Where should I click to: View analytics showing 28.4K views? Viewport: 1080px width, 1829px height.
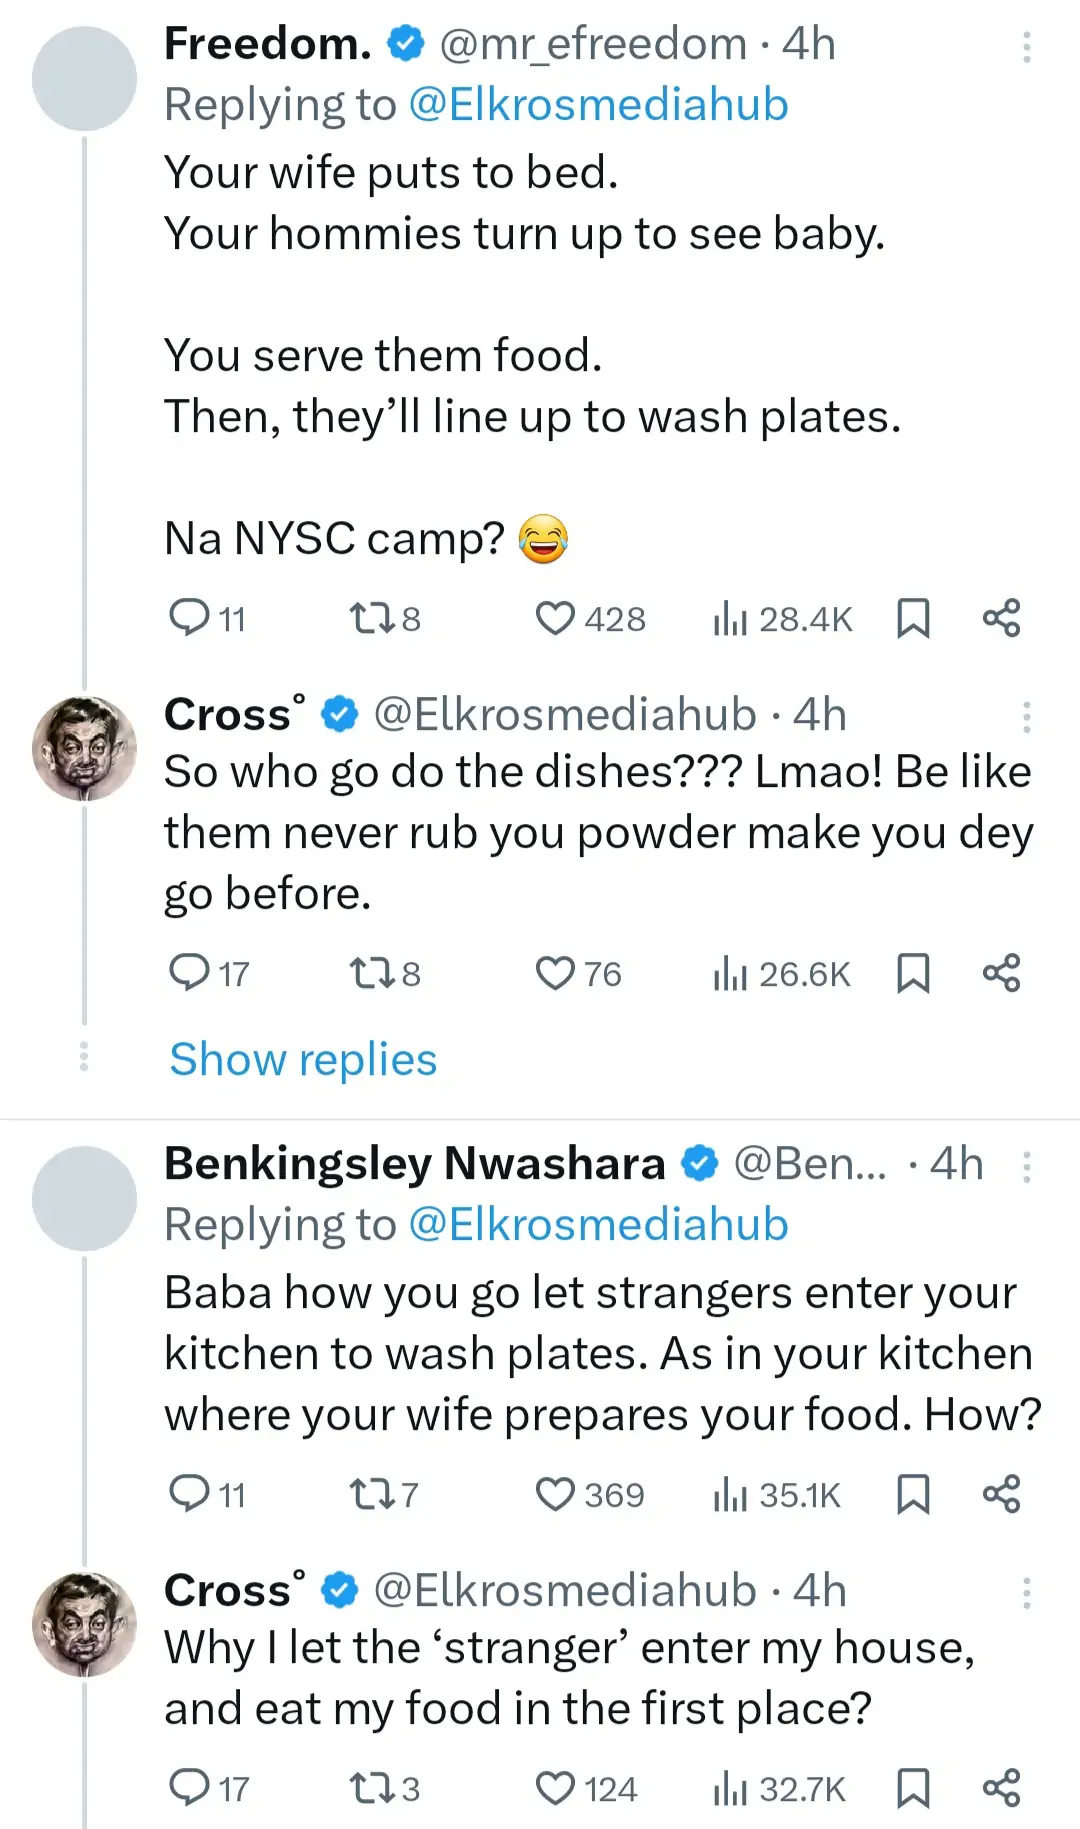click(x=783, y=620)
